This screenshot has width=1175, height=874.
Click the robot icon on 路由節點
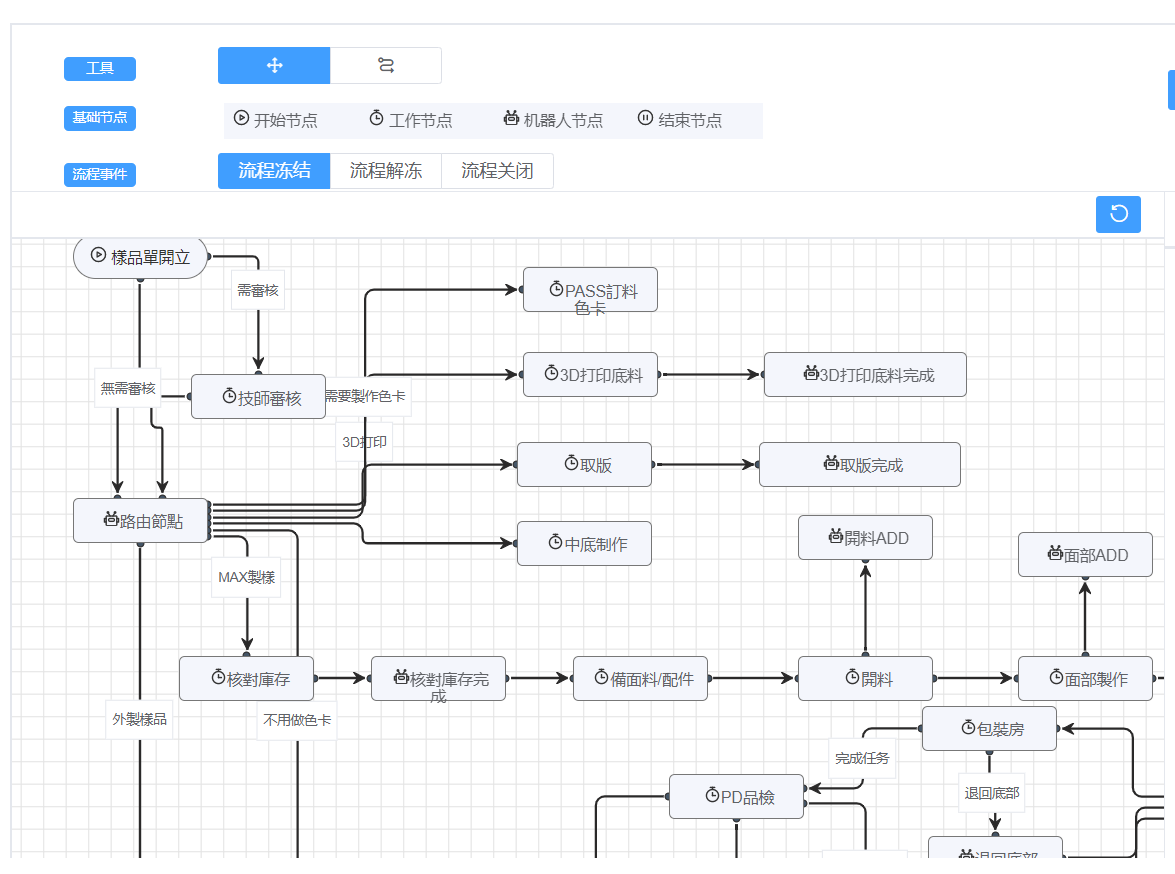point(110,520)
